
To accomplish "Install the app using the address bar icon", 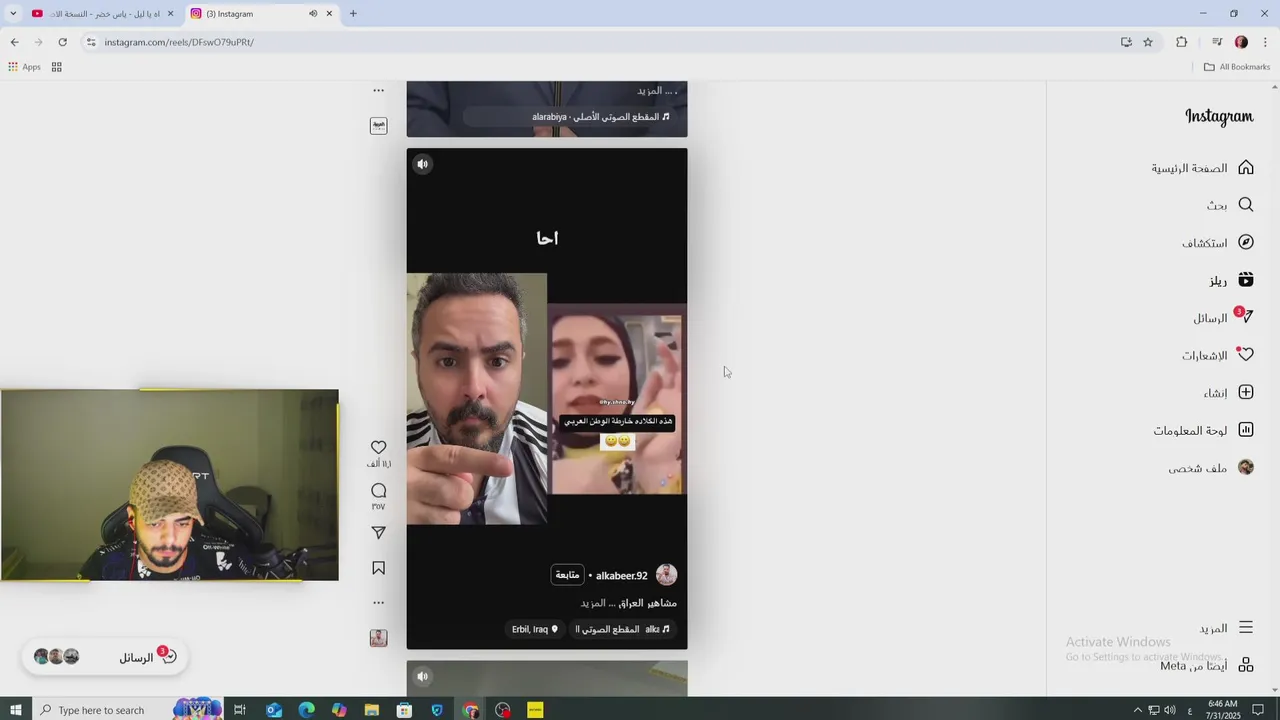I will 1126,42.
